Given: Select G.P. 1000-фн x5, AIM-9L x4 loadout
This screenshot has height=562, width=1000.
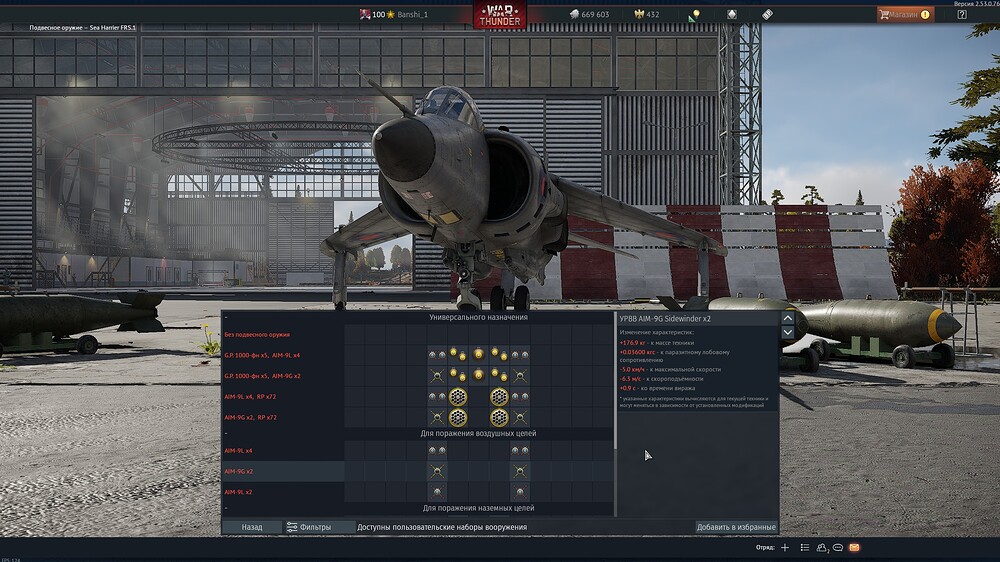Looking at the screenshot, I should click(262, 355).
